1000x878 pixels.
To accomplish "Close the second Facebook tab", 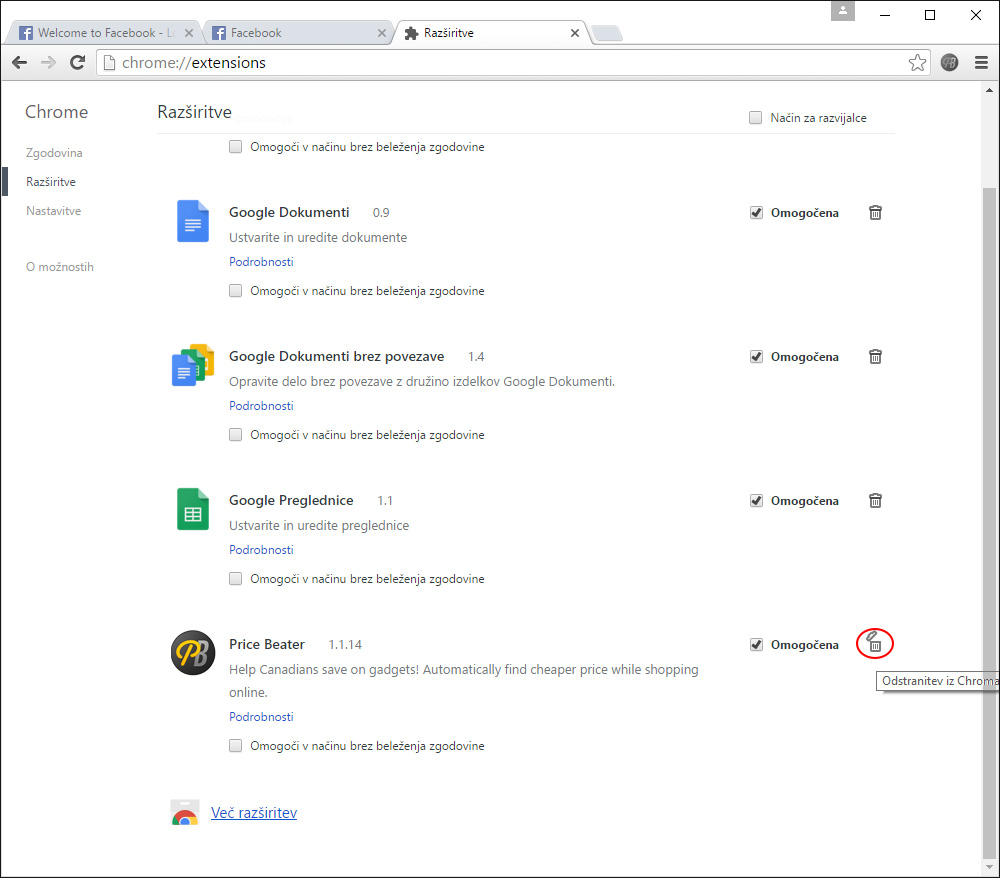I will pos(381,33).
